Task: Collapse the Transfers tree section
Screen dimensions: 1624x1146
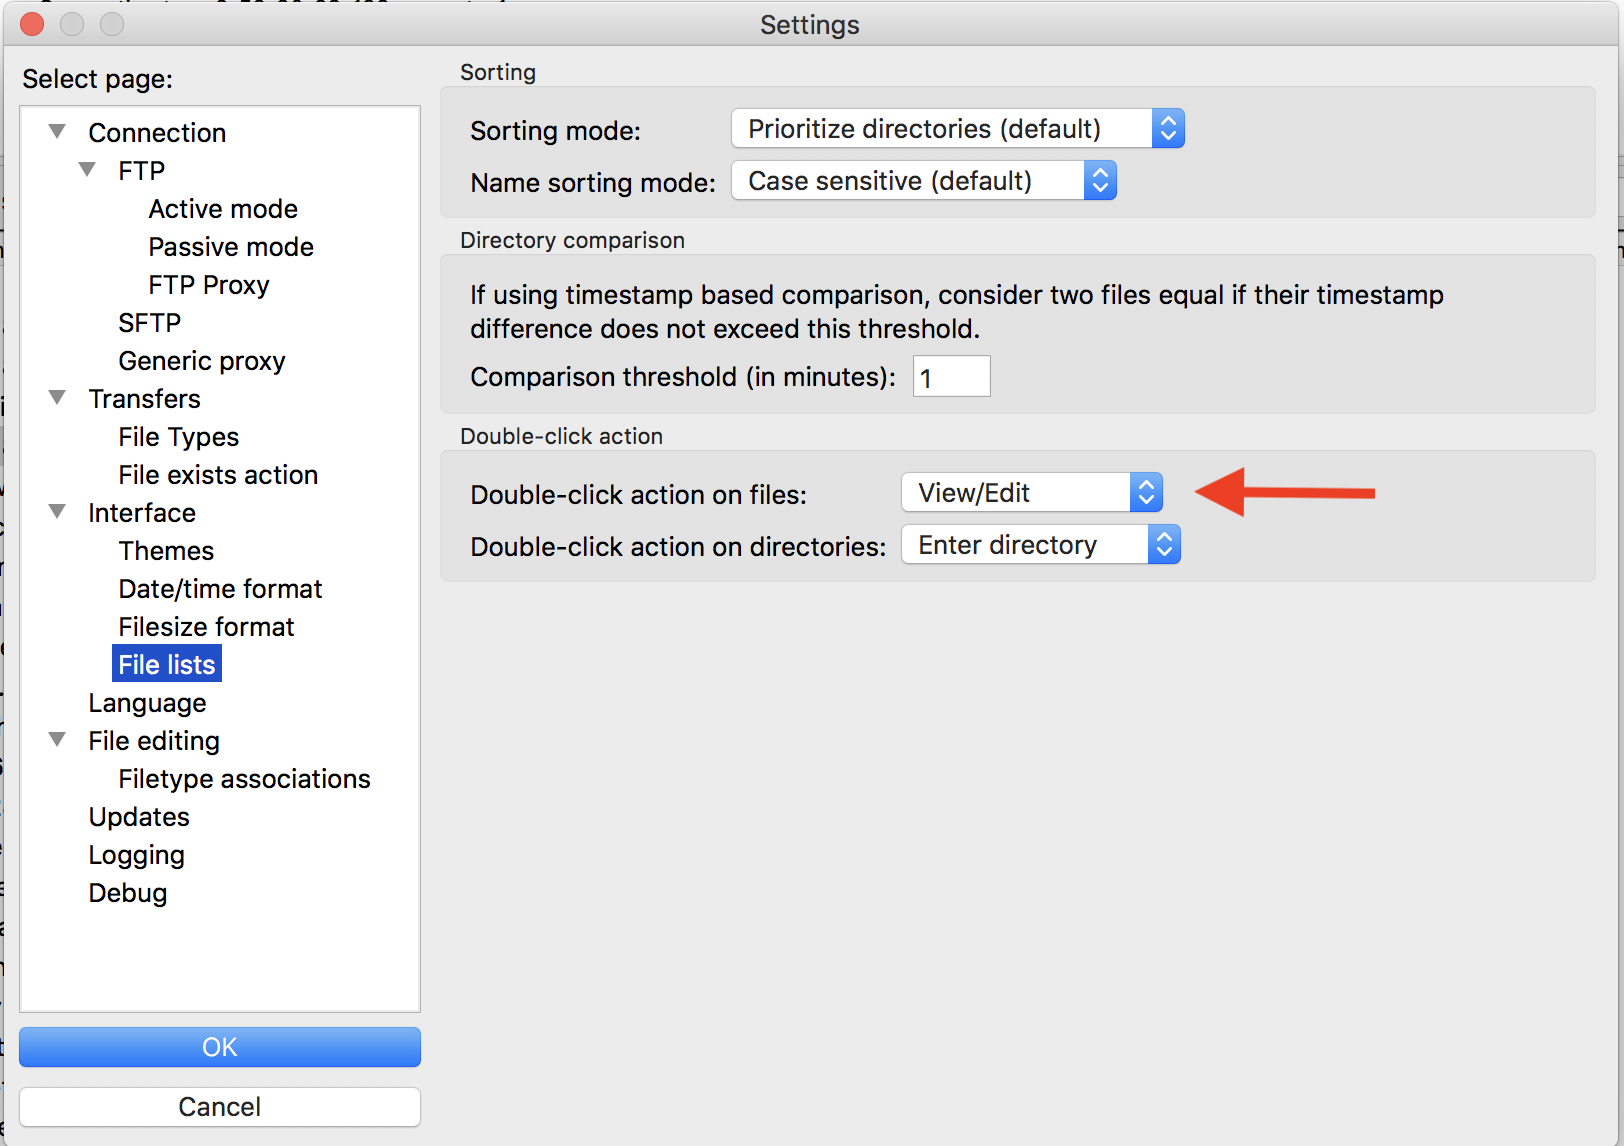Action: coord(57,397)
